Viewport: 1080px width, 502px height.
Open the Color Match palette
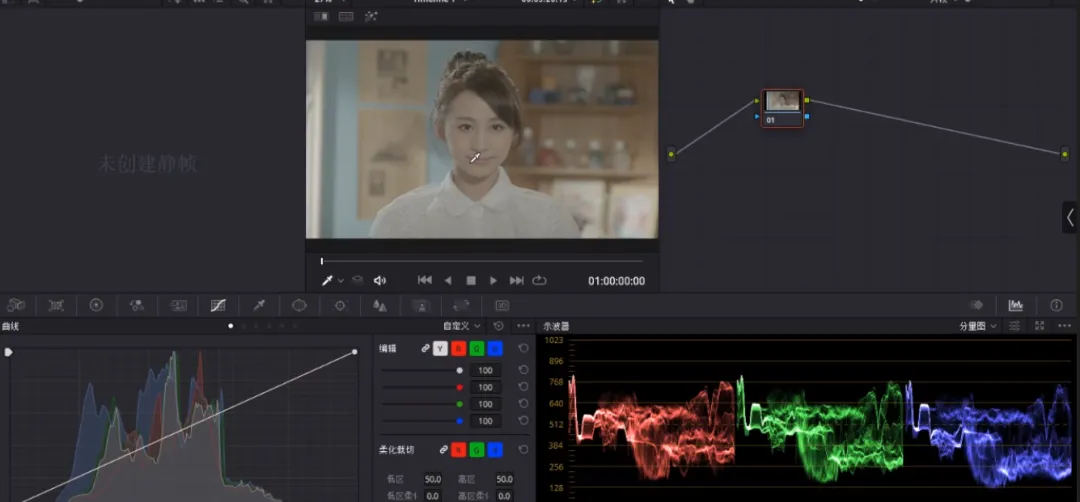(56, 305)
